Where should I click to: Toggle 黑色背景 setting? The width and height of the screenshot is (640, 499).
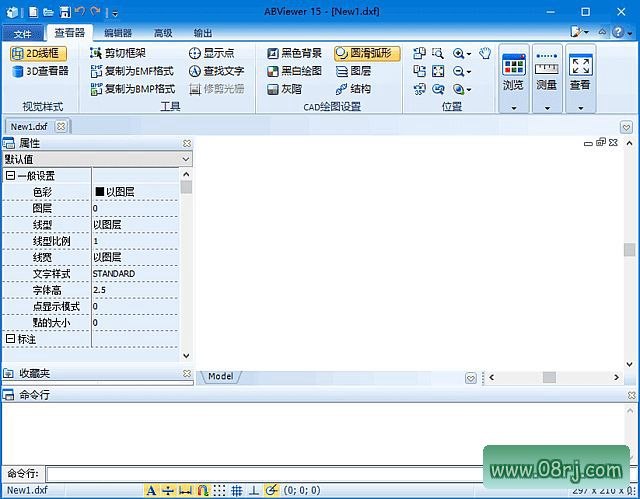point(294,53)
